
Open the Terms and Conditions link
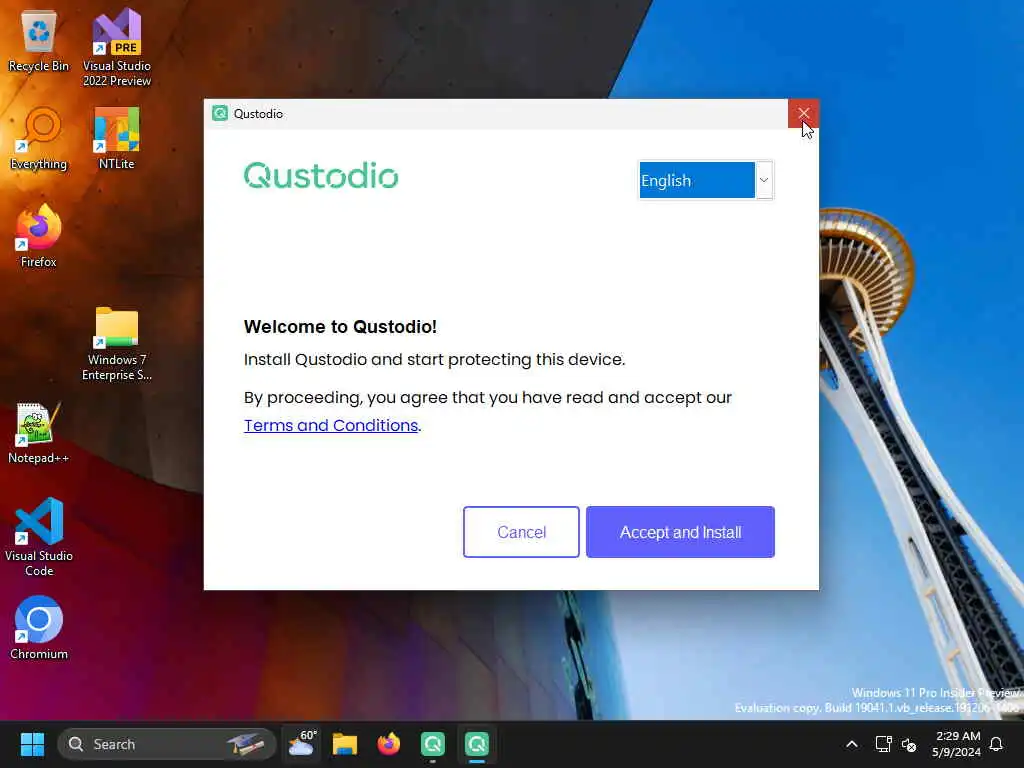click(331, 425)
